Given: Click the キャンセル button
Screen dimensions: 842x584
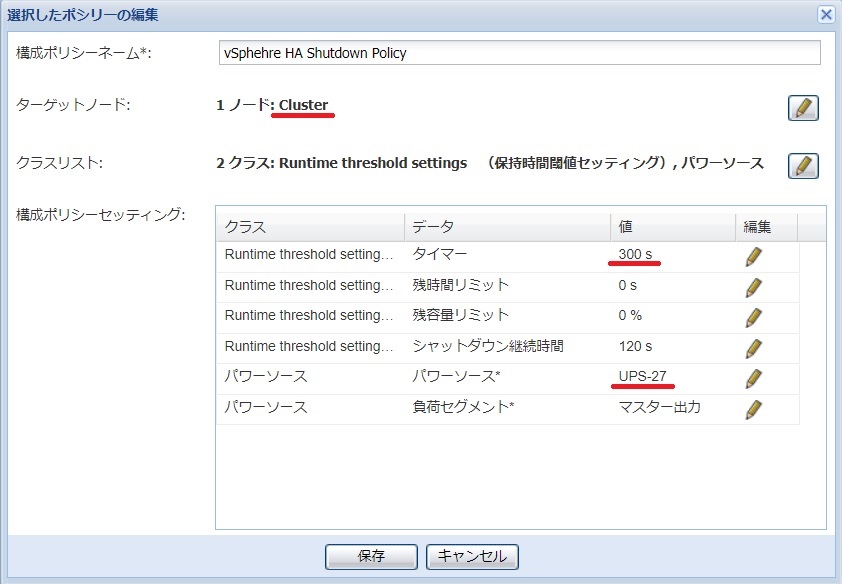Looking at the screenshot, I should pyautogui.click(x=472, y=557).
